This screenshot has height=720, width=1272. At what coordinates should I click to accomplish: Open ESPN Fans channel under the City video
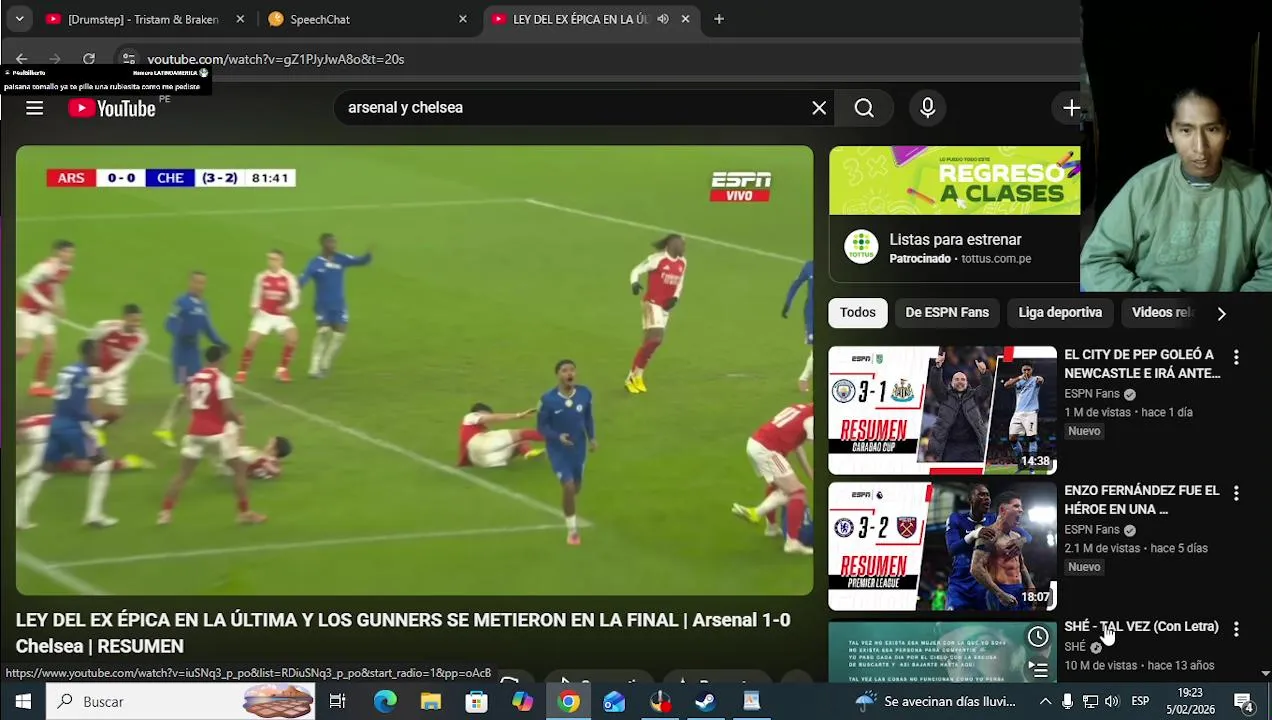(x=1091, y=394)
